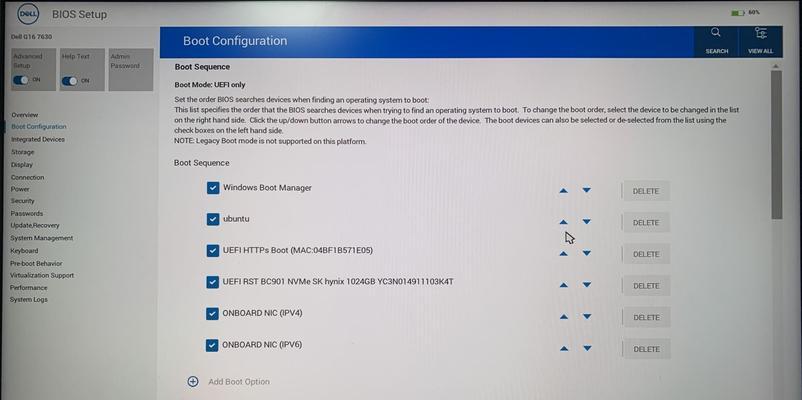
Task: Move ONBOARD NIC (IPV6) down
Action: click(x=587, y=348)
